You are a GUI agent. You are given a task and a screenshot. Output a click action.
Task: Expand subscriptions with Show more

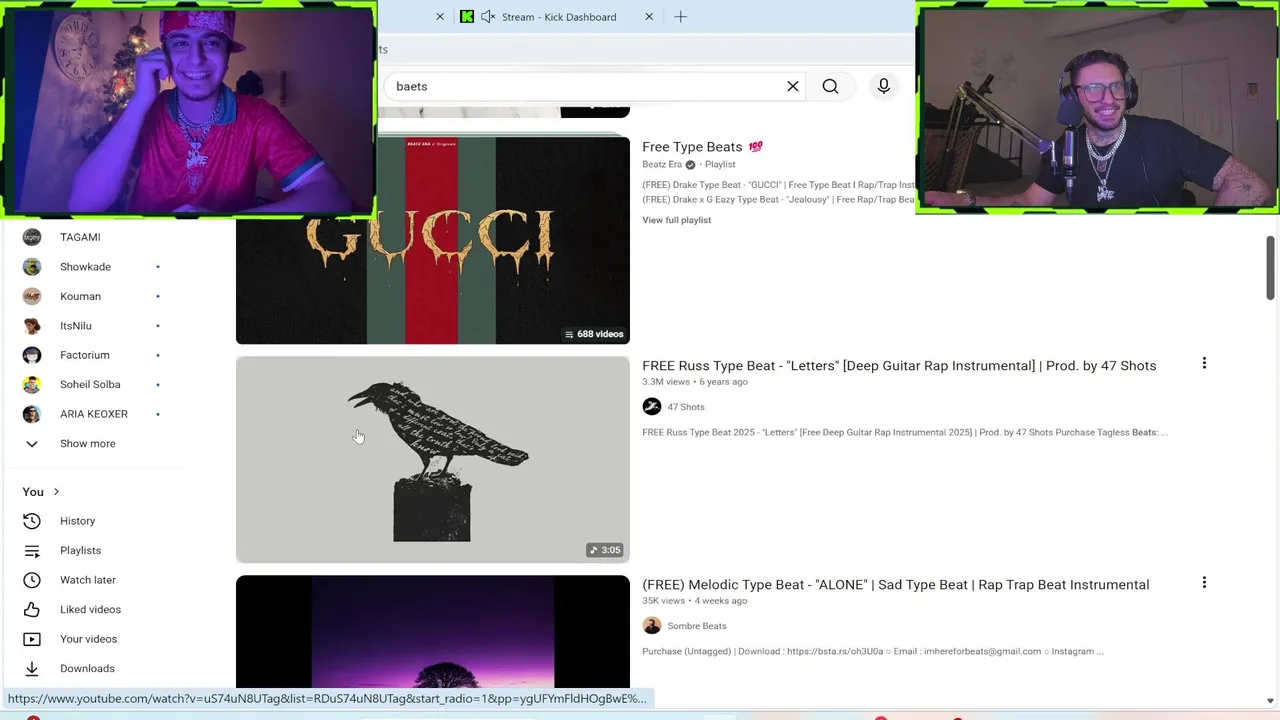point(87,443)
